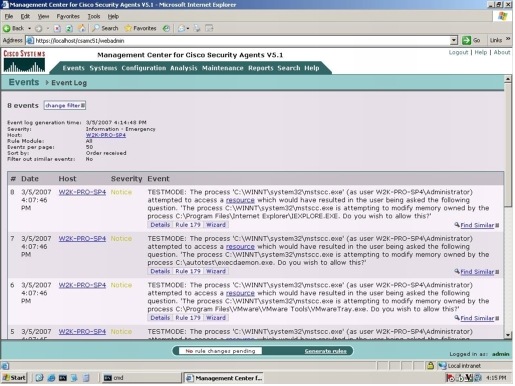Open the Systems navigation tab

point(103,68)
